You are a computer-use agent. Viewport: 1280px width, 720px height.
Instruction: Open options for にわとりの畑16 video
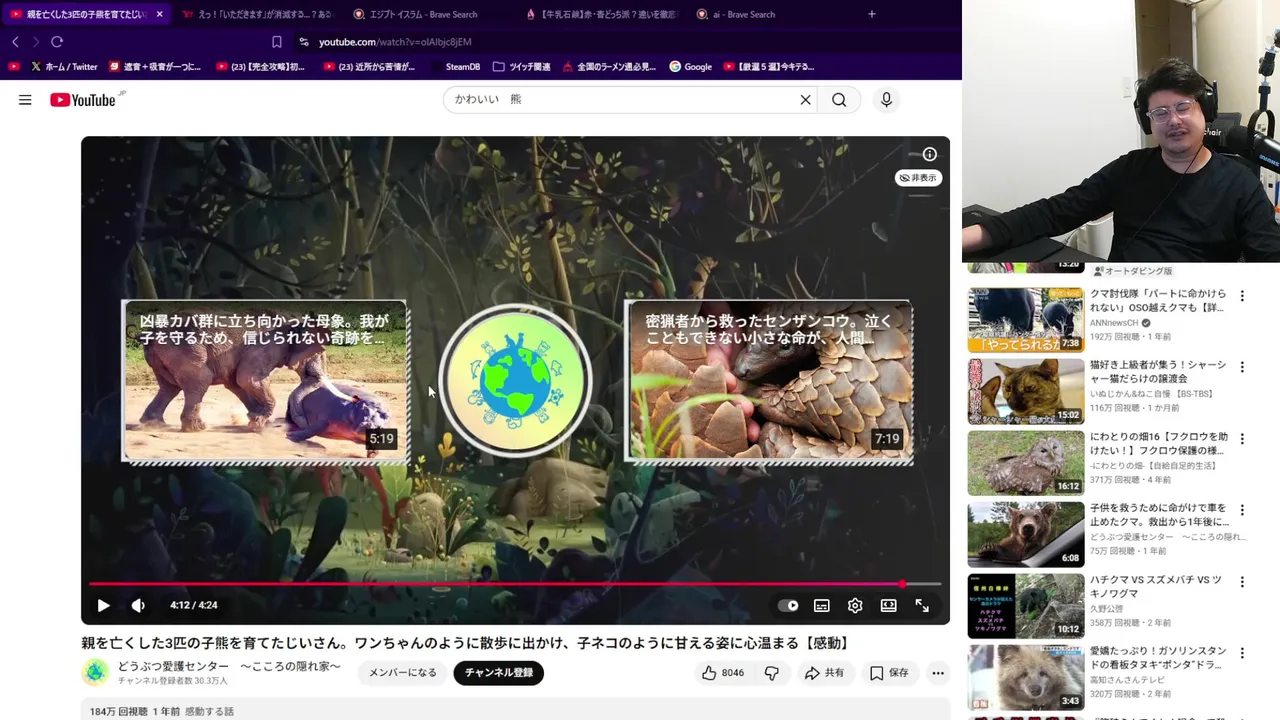click(1242, 439)
